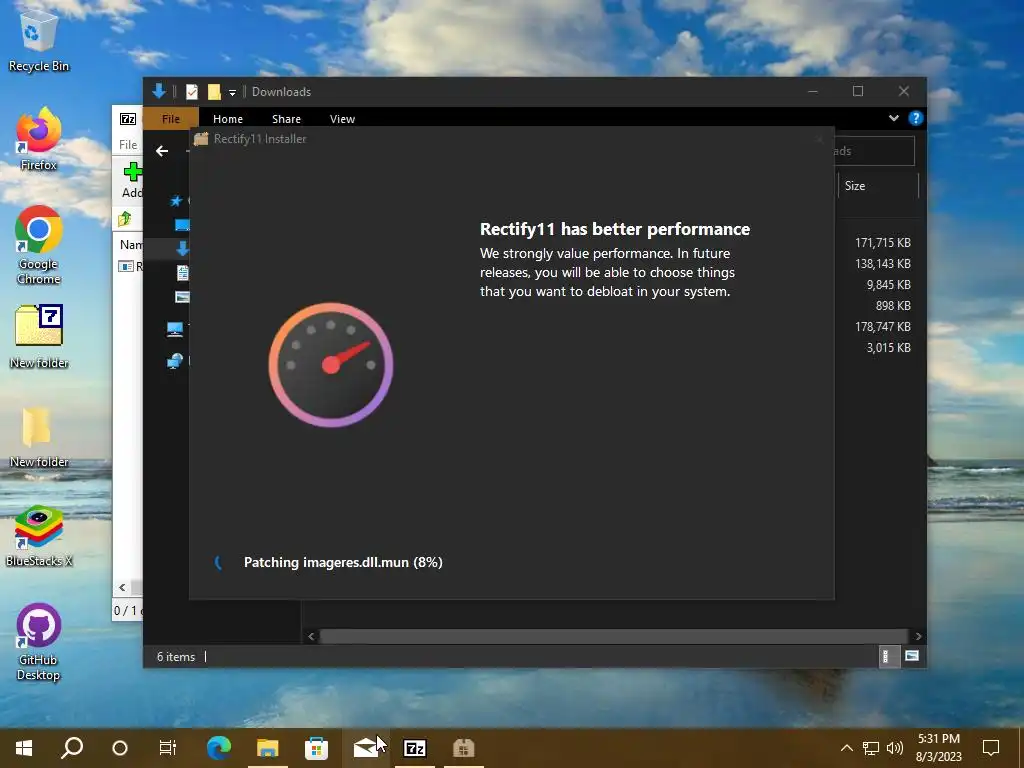Select This PC in navigation pane
The width and height of the screenshot is (1024, 768).
174,329
